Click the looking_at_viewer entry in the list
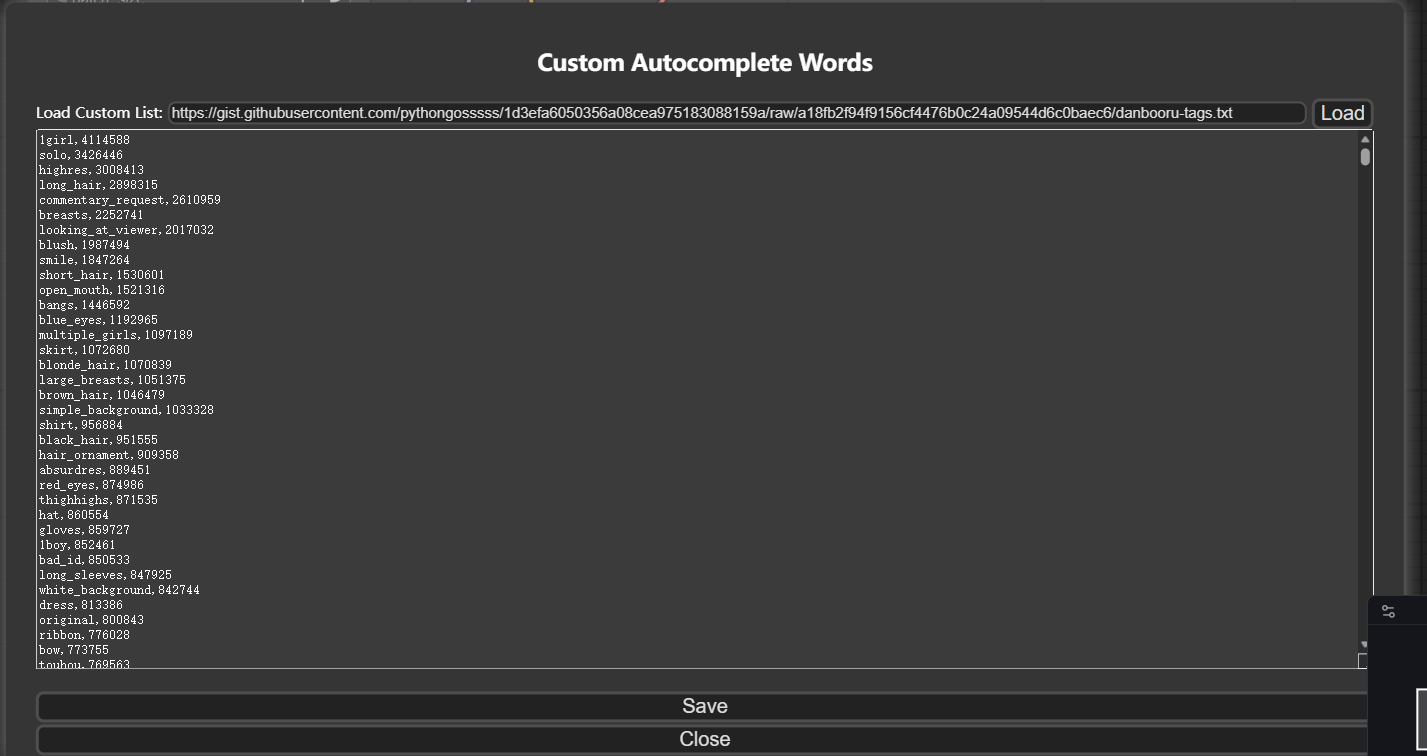Image resolution: width=1427 pixels, height=756 pixels. 126,230
